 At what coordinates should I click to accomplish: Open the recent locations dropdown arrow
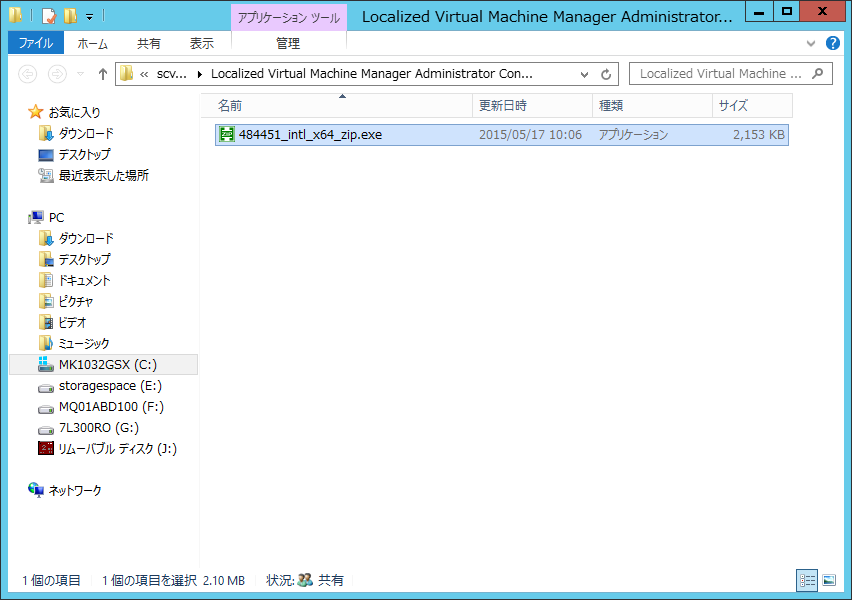pyautogui.click(x=80, y=73)
